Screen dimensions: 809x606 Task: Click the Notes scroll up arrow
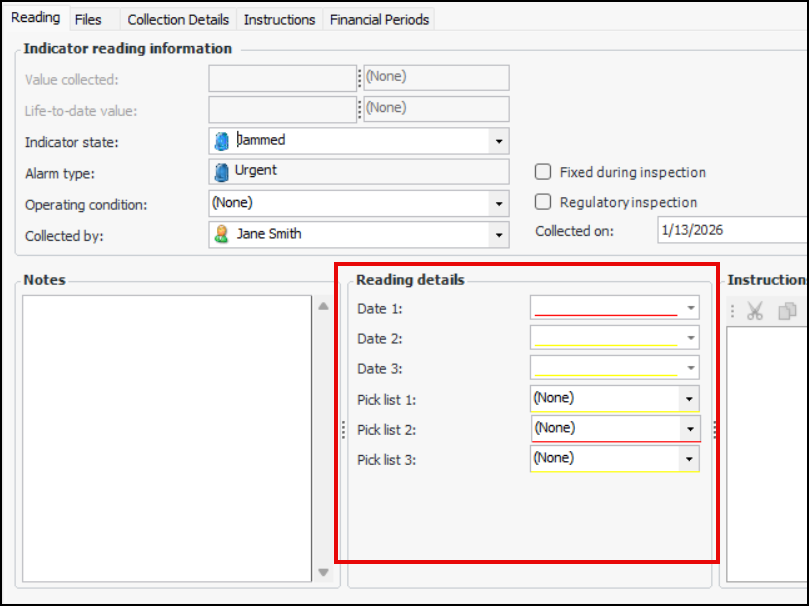[323, 306]
